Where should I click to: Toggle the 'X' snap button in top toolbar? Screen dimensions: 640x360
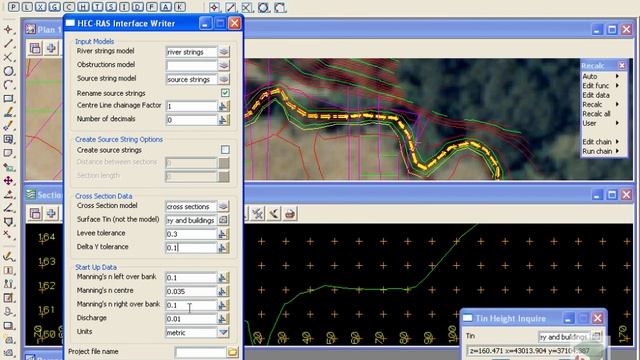(40, 7)
